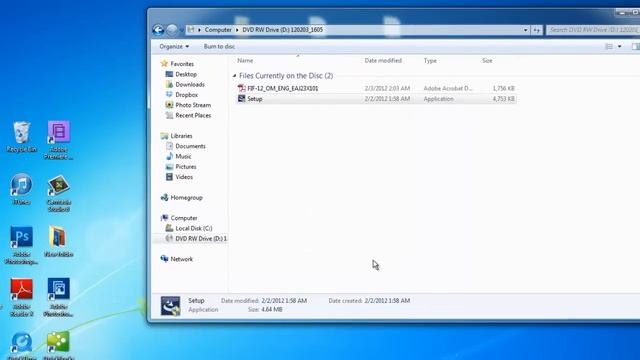Go back with the Explorer back arrow
The image size is (640, 360).
tap(158, 30)
